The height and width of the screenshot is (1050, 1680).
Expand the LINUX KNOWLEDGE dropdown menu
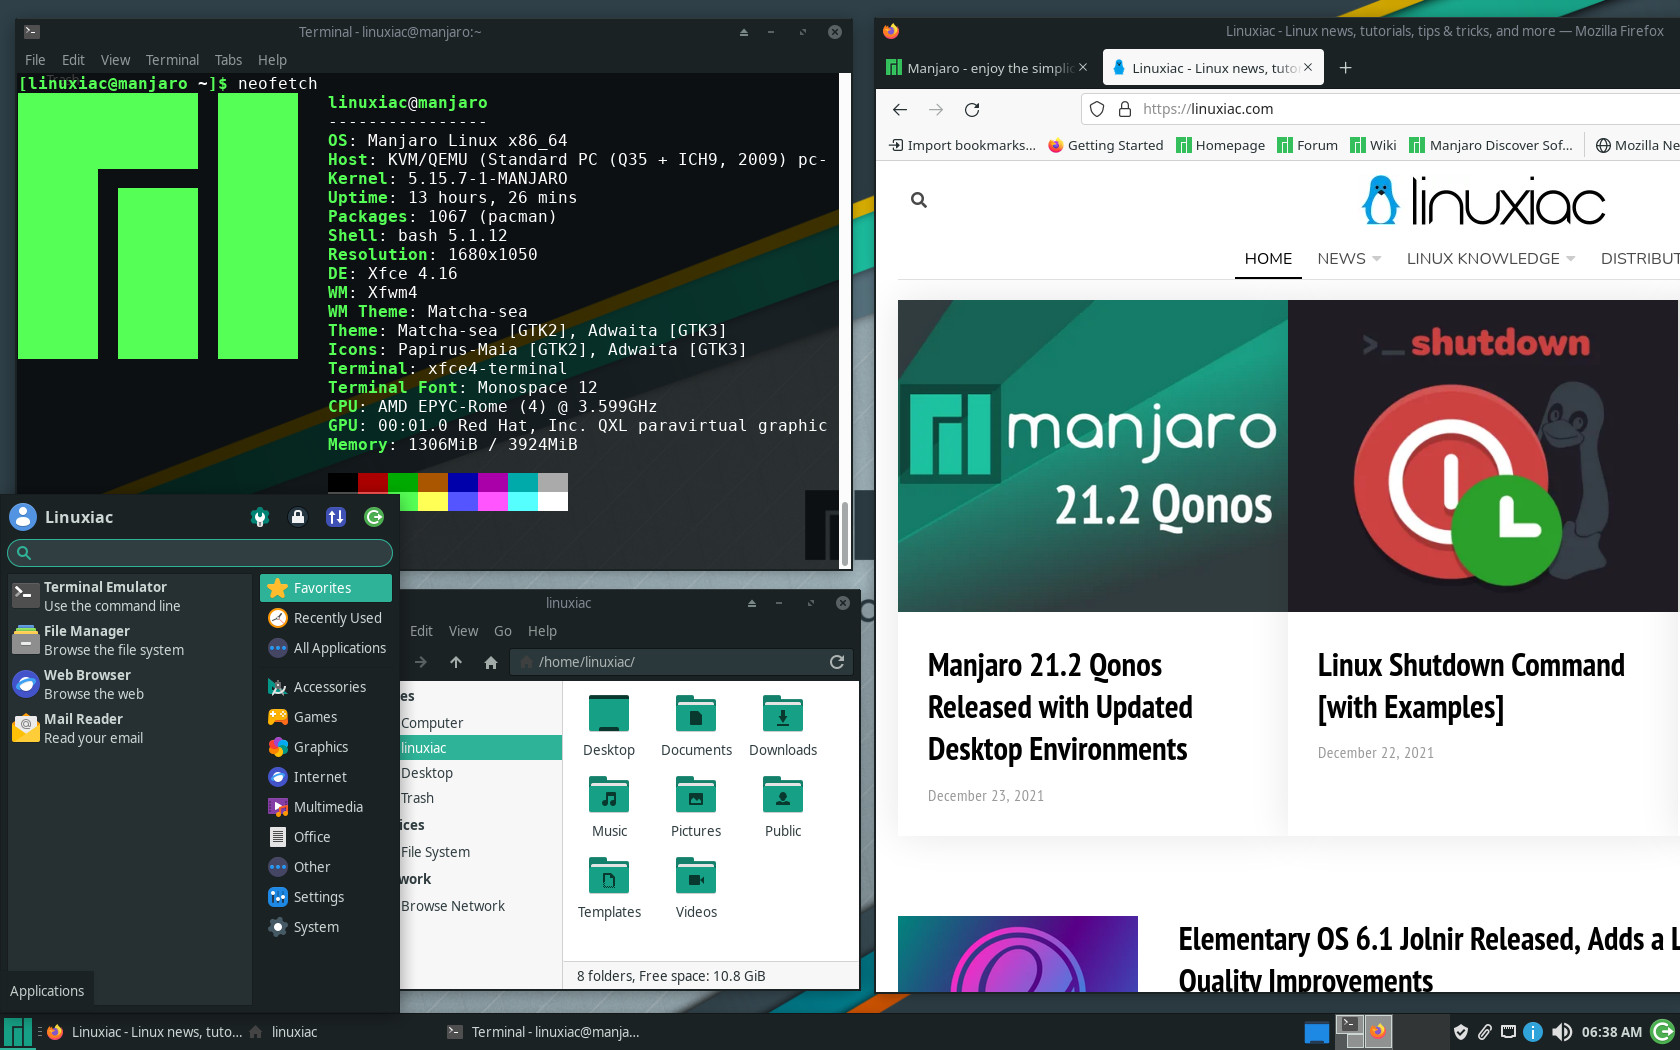1491,258
